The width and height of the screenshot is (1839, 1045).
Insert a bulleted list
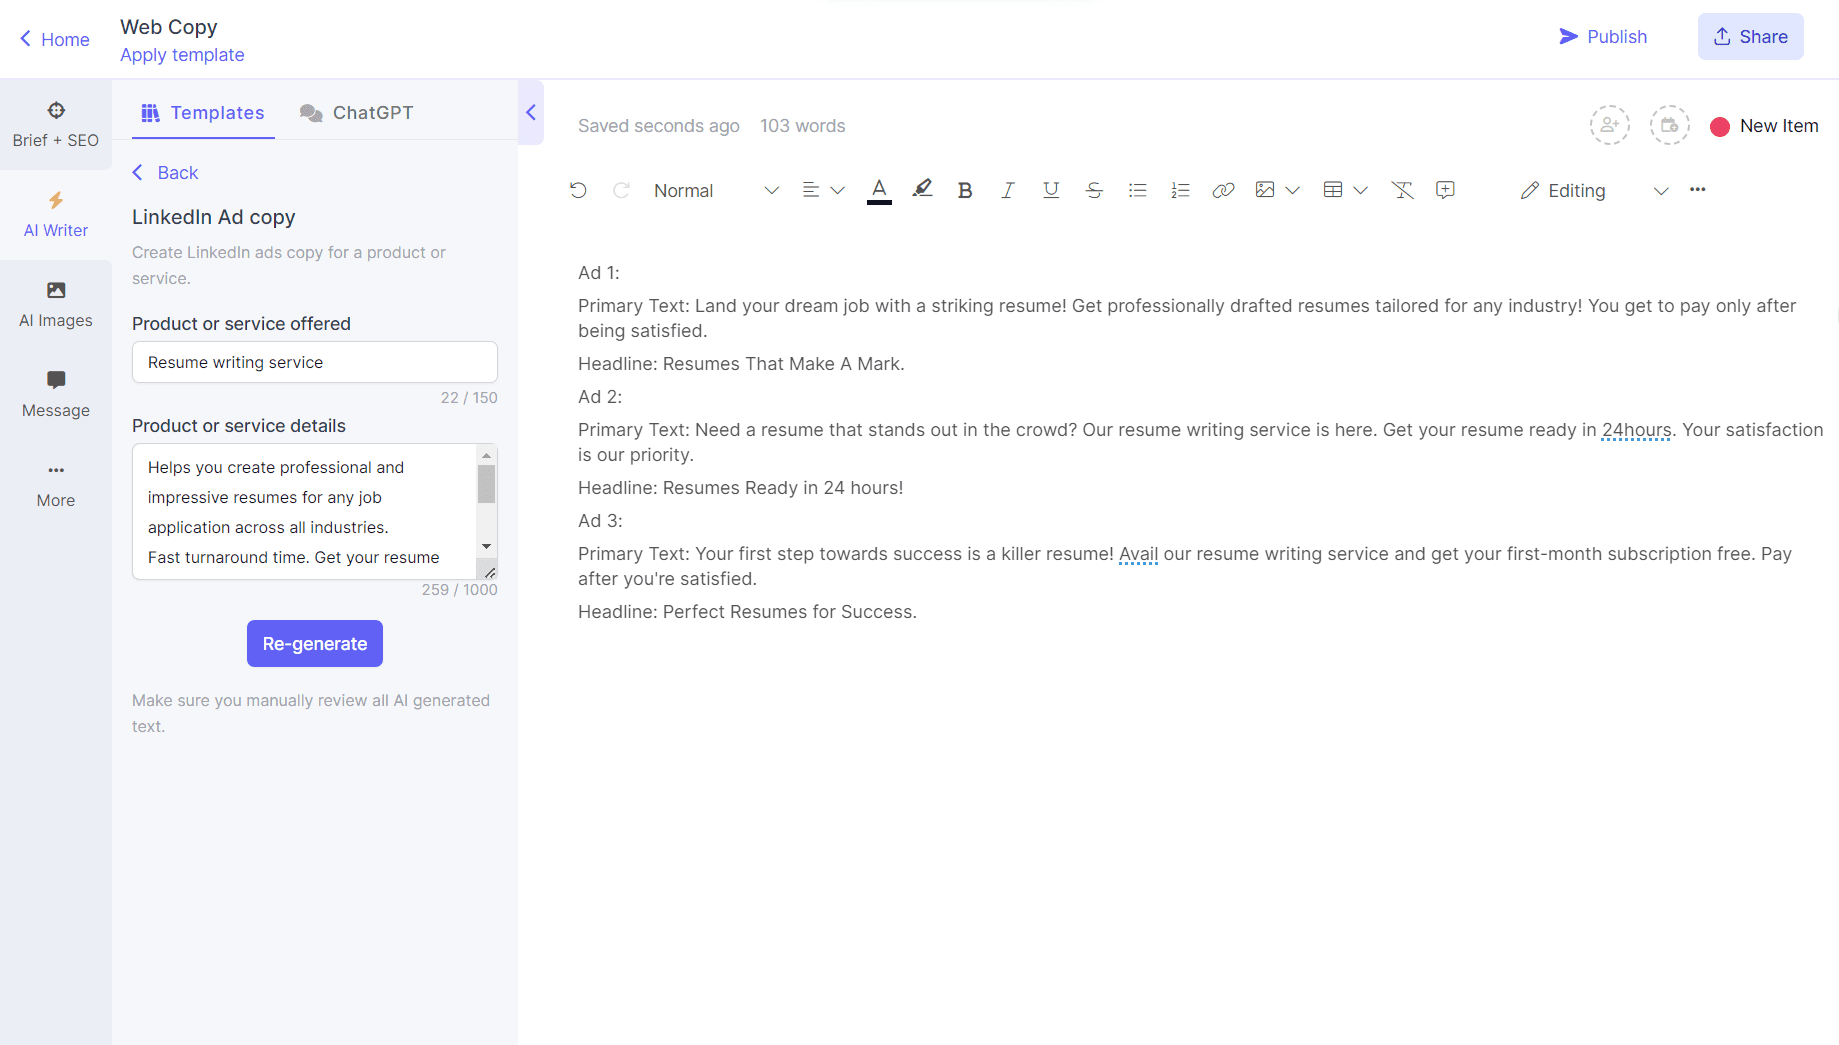[1137, 190]
